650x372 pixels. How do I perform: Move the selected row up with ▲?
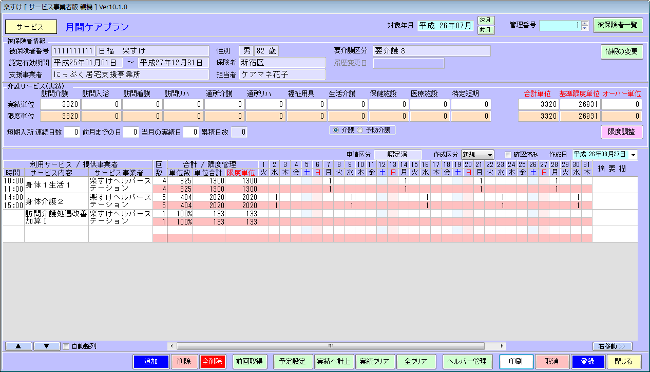(18, 346)
